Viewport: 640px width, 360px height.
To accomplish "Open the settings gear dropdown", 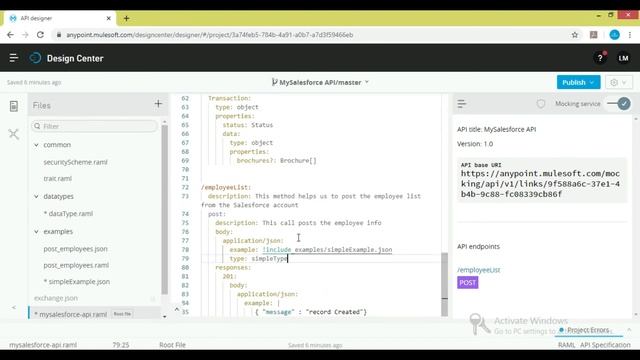I will (618, 82).
